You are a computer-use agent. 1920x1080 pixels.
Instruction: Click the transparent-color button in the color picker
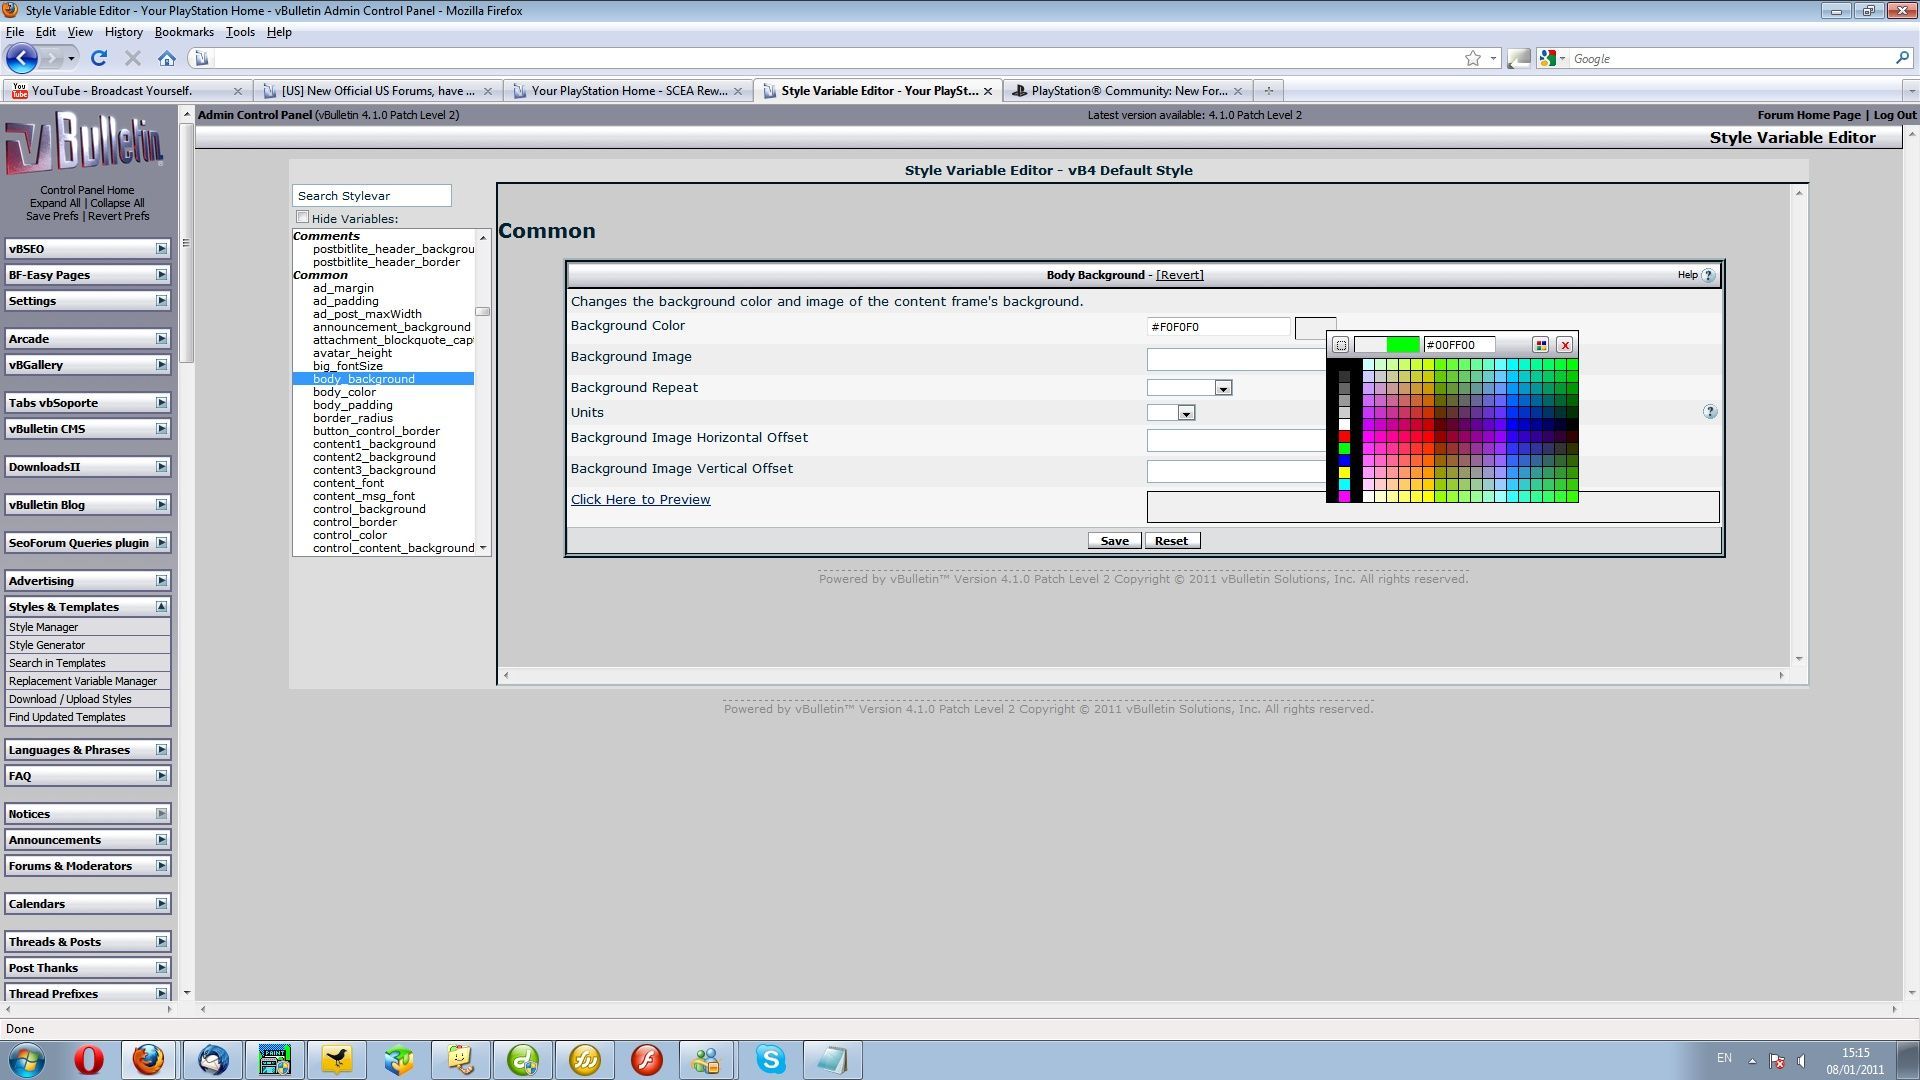click(x=1341, y=345)
